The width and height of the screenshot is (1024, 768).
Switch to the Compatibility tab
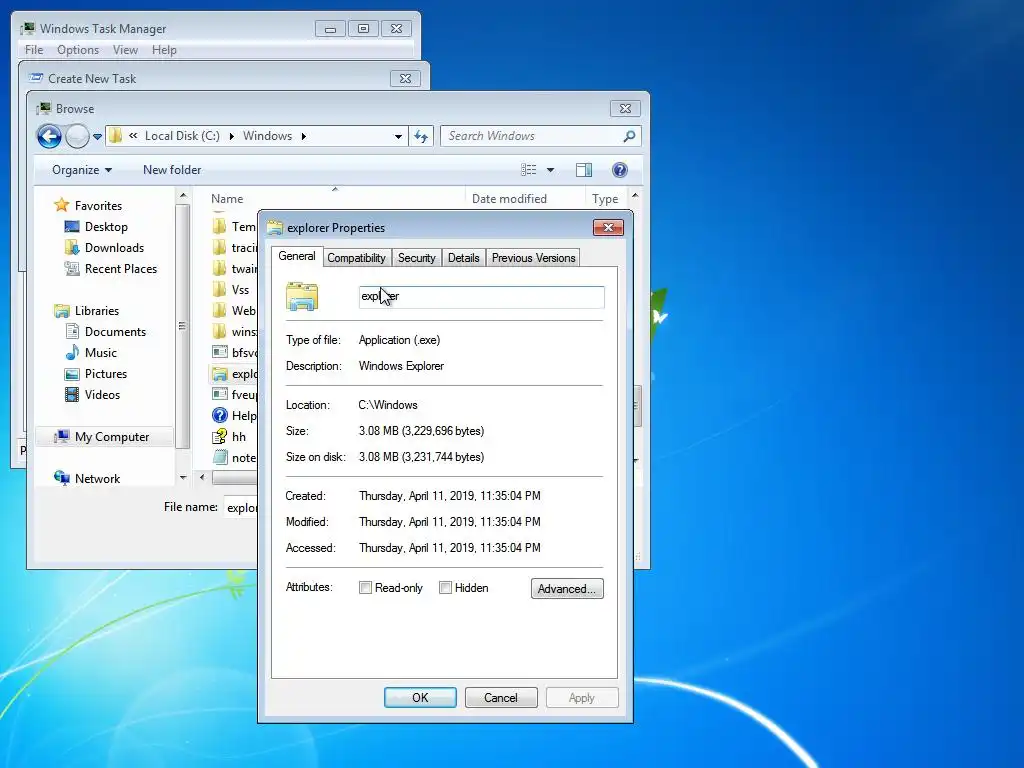click(x=356, y=258)
